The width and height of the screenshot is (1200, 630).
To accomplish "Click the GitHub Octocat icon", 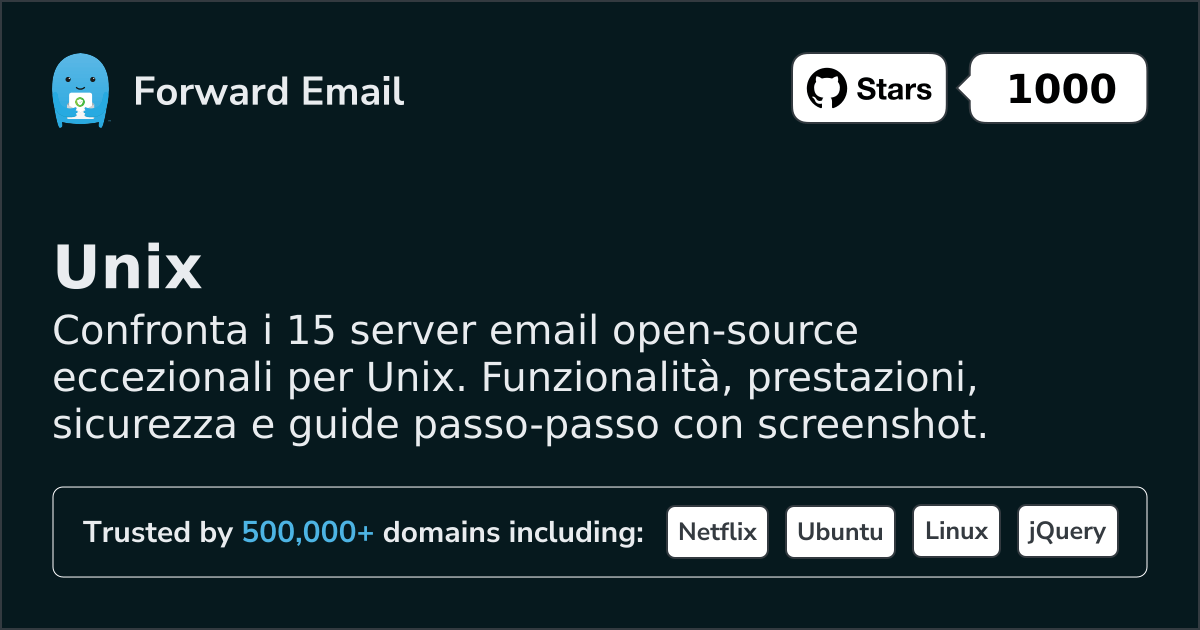I will click(826, 89).
